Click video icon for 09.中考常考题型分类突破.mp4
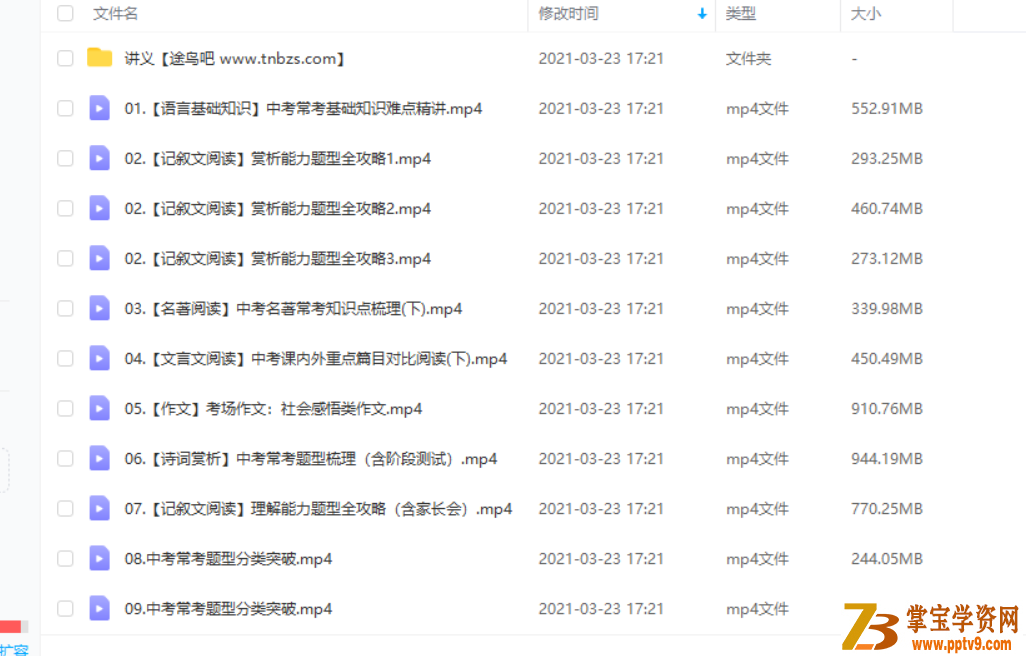1026x656 pixels. [x=99, y=608]
